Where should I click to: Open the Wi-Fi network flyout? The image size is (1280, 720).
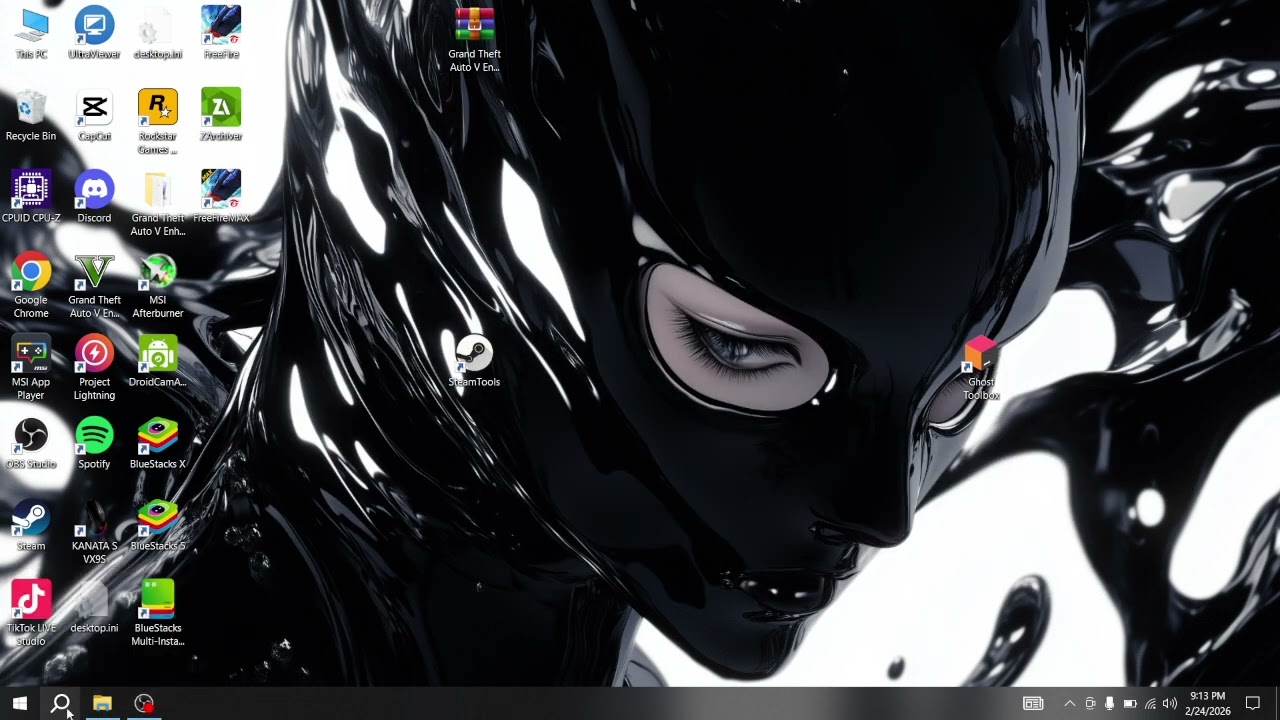point(1150,703)
